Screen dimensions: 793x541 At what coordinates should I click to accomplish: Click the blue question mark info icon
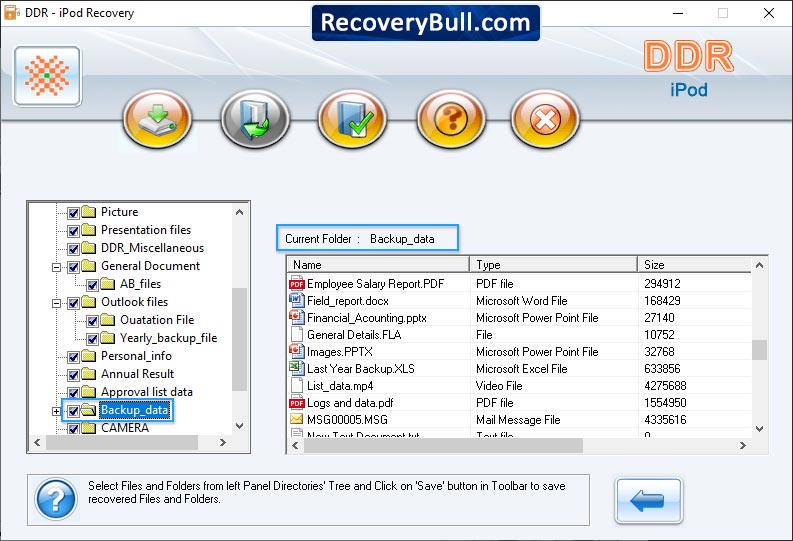[56, 500]
